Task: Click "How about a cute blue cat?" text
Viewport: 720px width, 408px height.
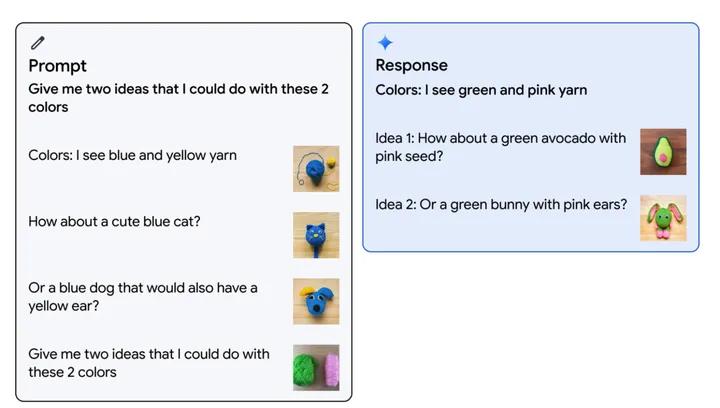Action: [114, 221]
